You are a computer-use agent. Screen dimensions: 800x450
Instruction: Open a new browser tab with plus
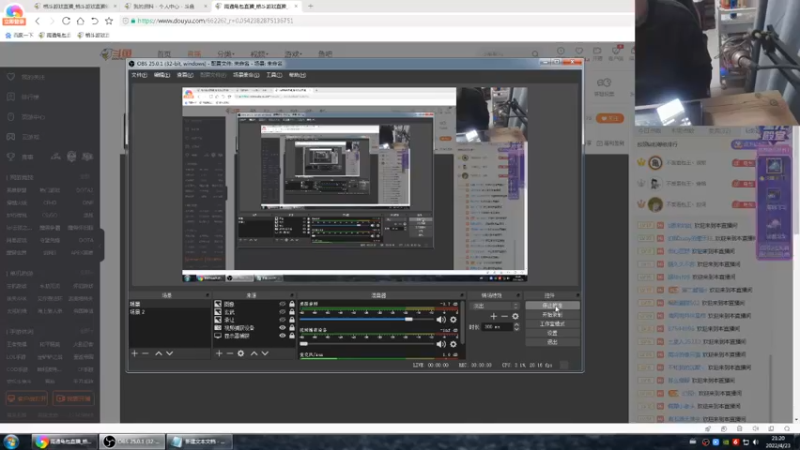(310, 6)
